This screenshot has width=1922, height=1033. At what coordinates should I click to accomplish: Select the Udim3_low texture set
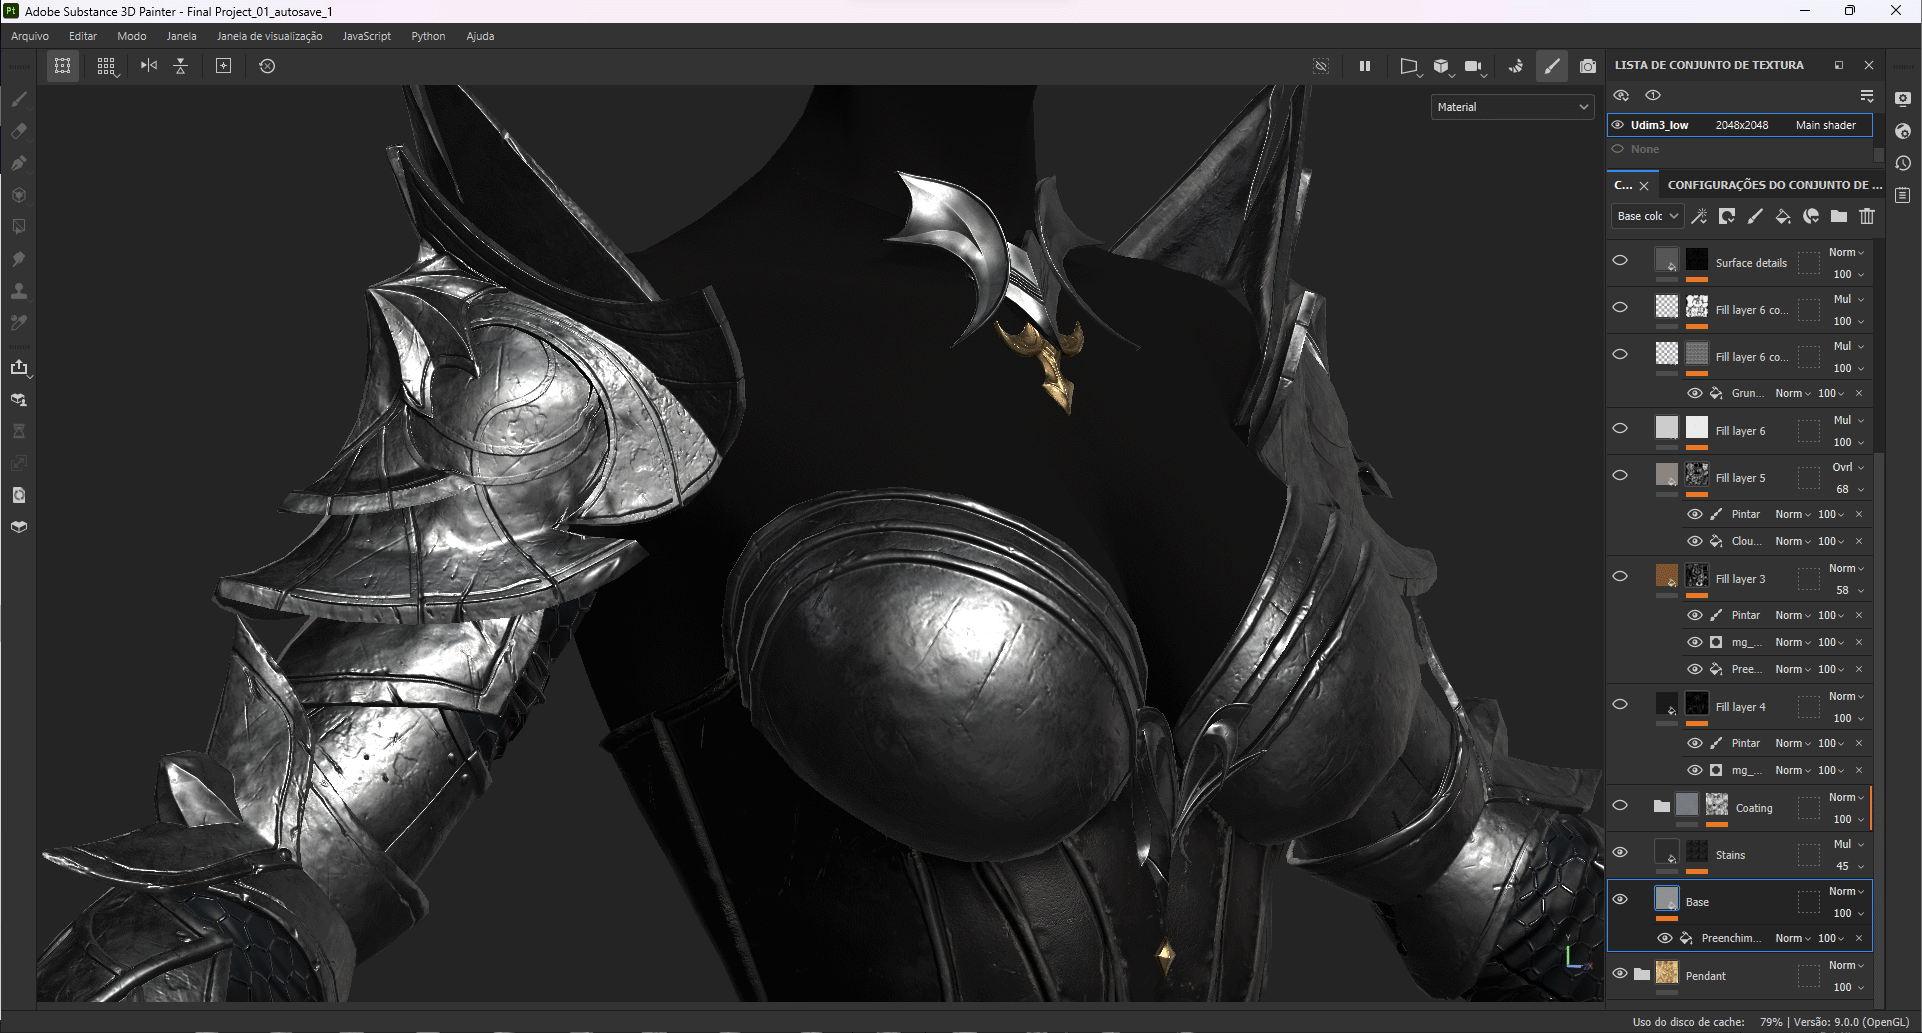coord(1659,125)
